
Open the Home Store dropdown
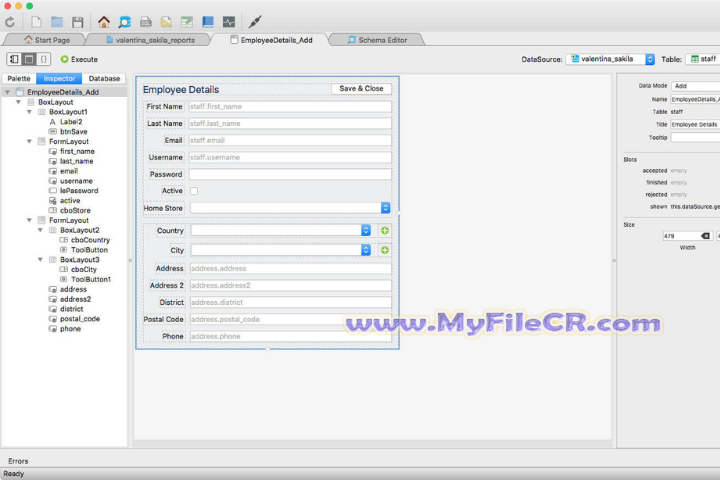point(290,208)
